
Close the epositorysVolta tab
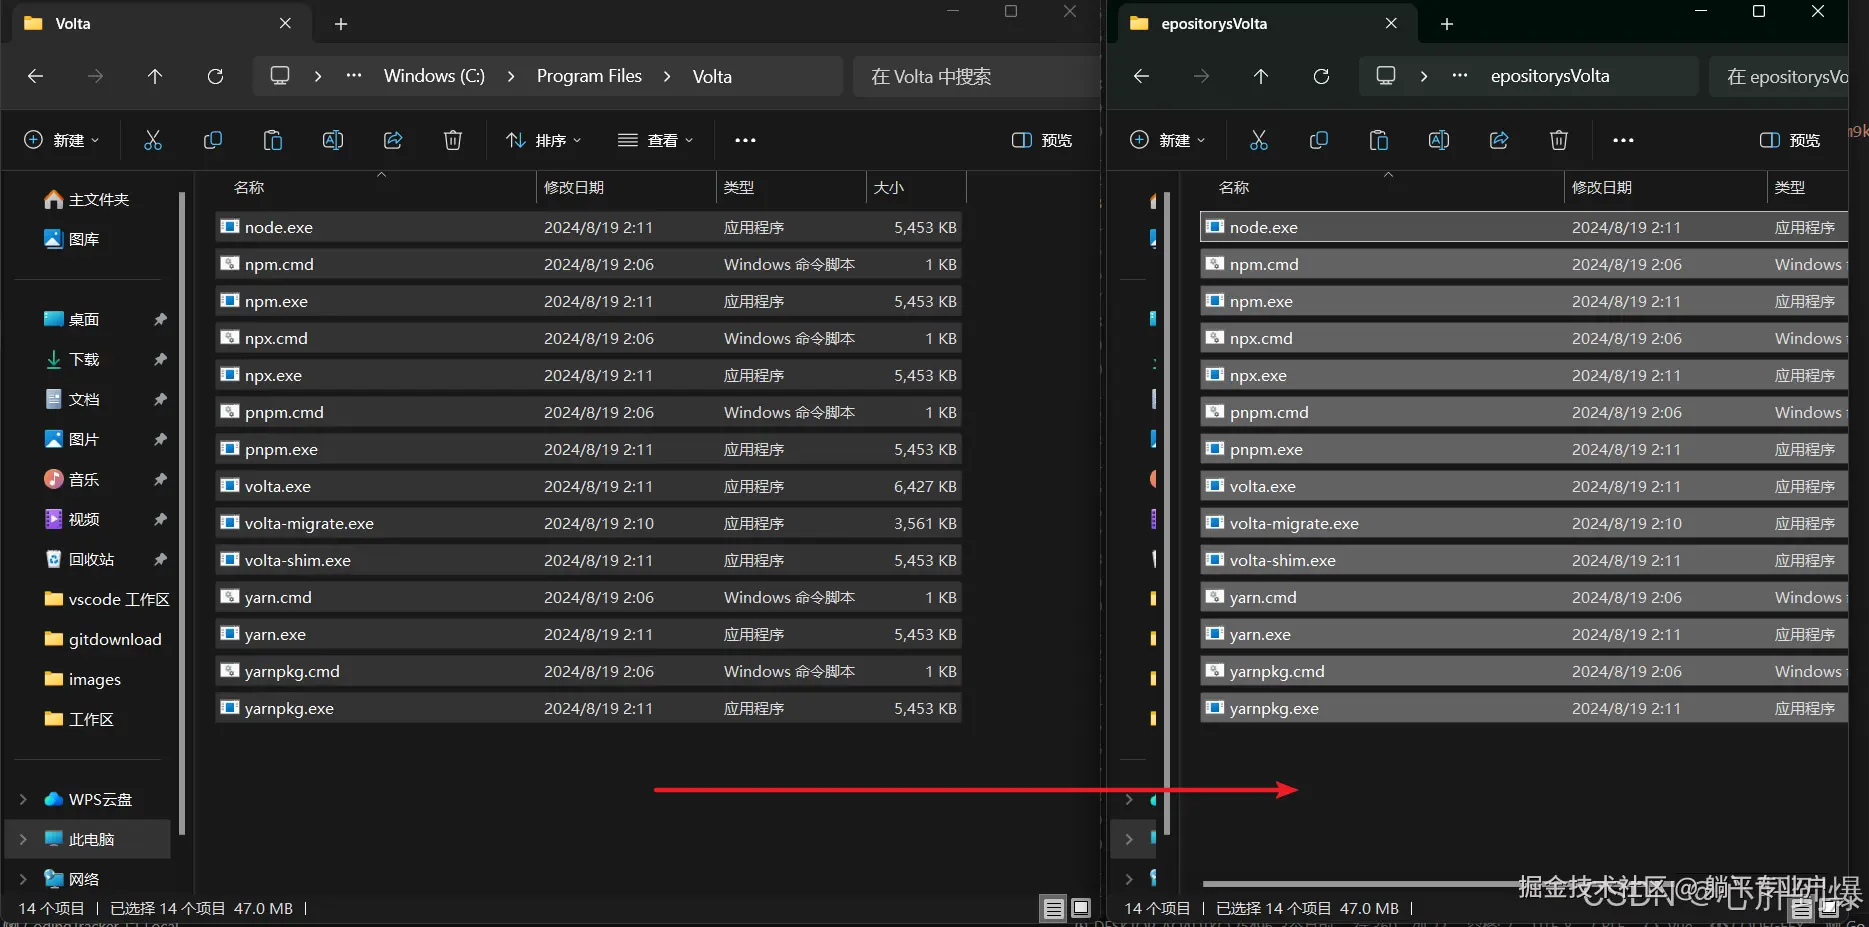pyautogui.click(x=1391, y=23)
